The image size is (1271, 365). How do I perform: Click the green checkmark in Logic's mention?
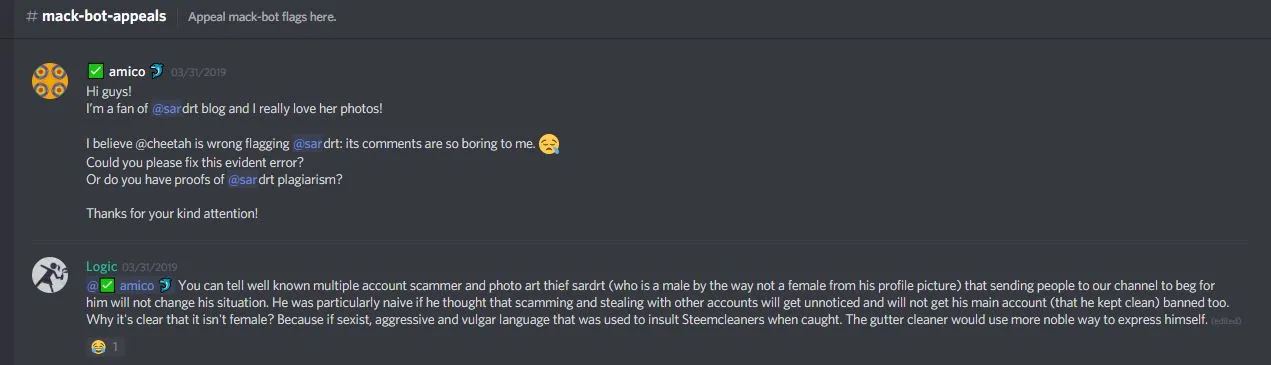108,286
